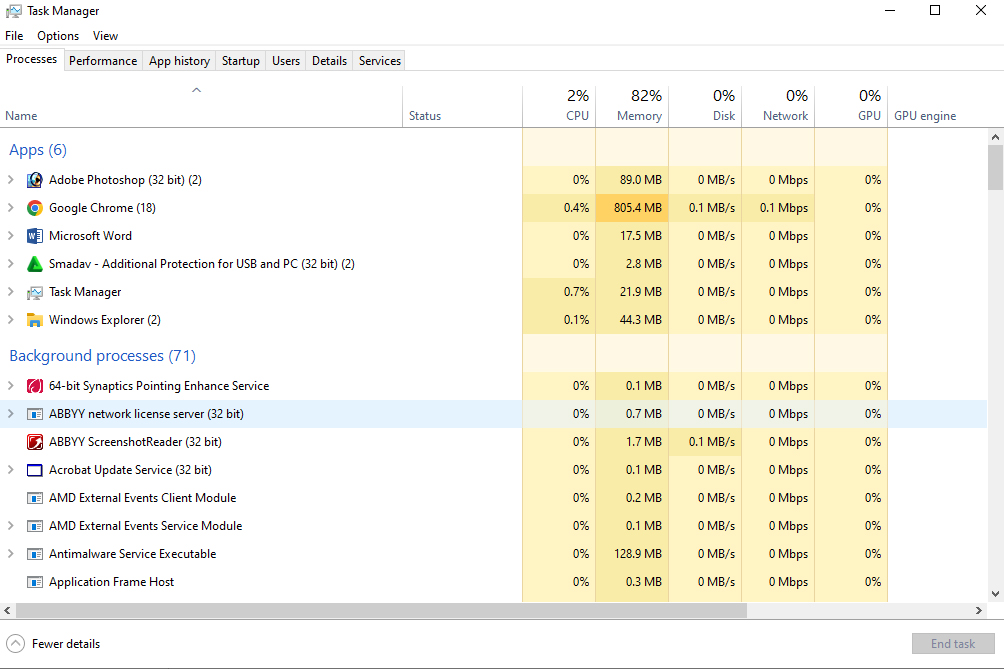Image resolution: width=1004 pixels, height=669 pixels.
Task: Expand the Windows Explorer process group
Action: point(10,320)
